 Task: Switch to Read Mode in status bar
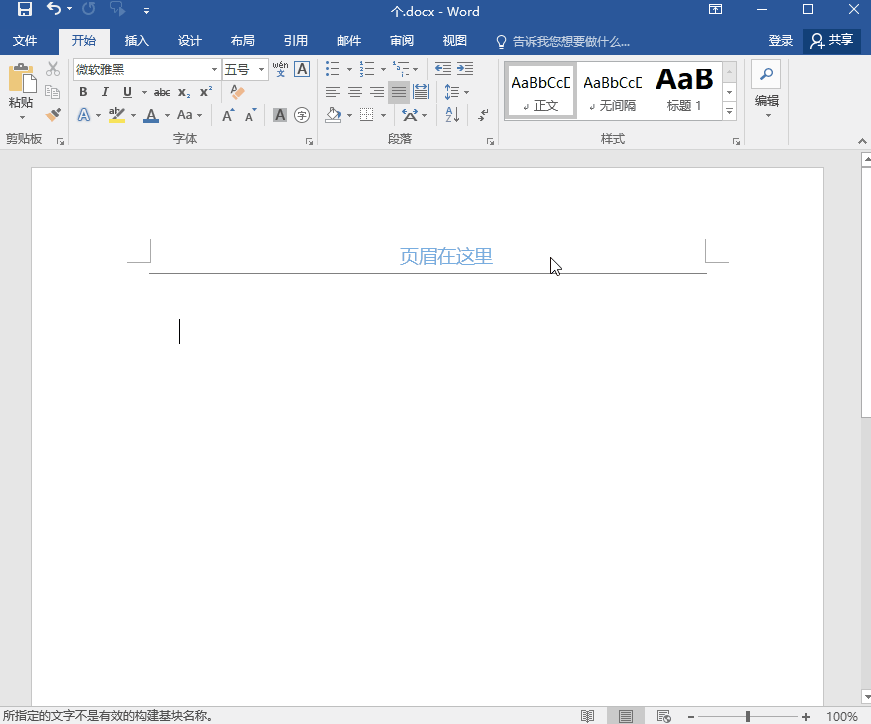[x=588, y=716]
